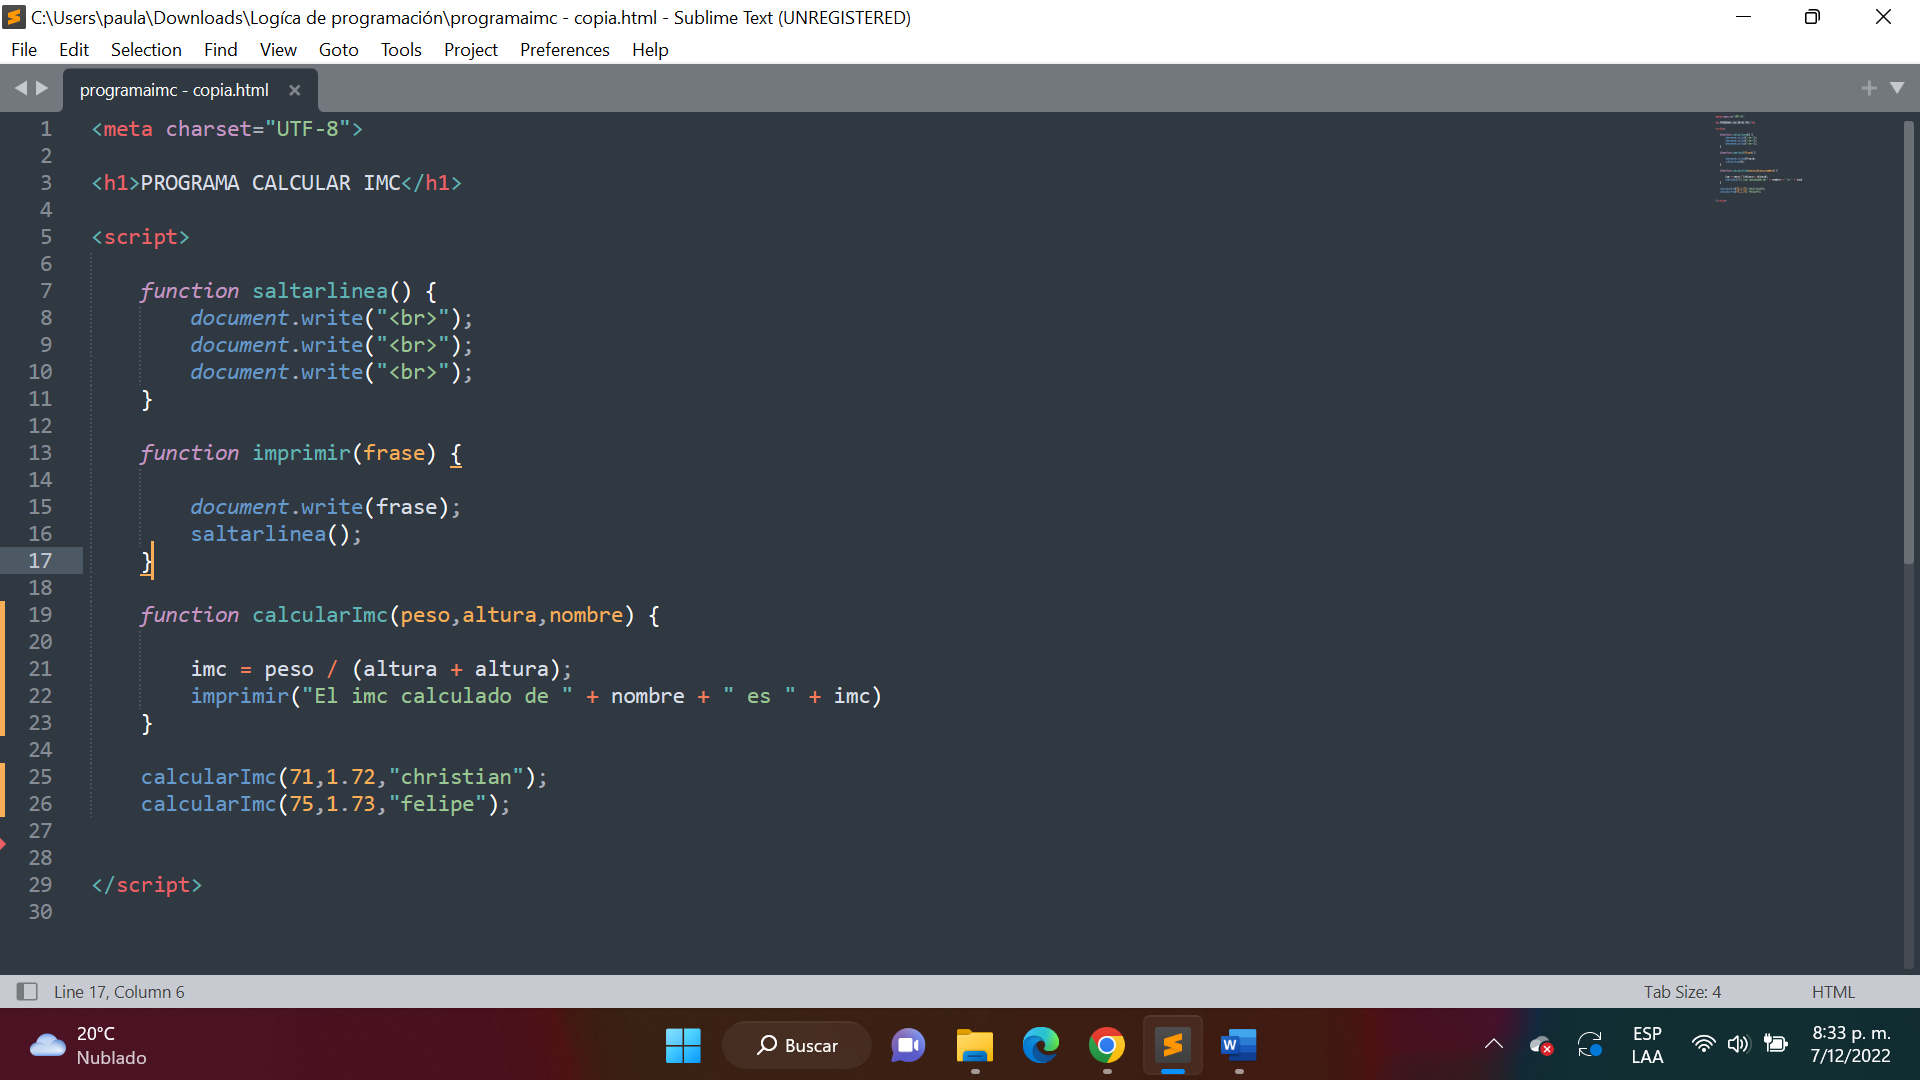The image size is (1920, 1080).
Task: Click the sync update tray icon
Action: point(1590,1045)
